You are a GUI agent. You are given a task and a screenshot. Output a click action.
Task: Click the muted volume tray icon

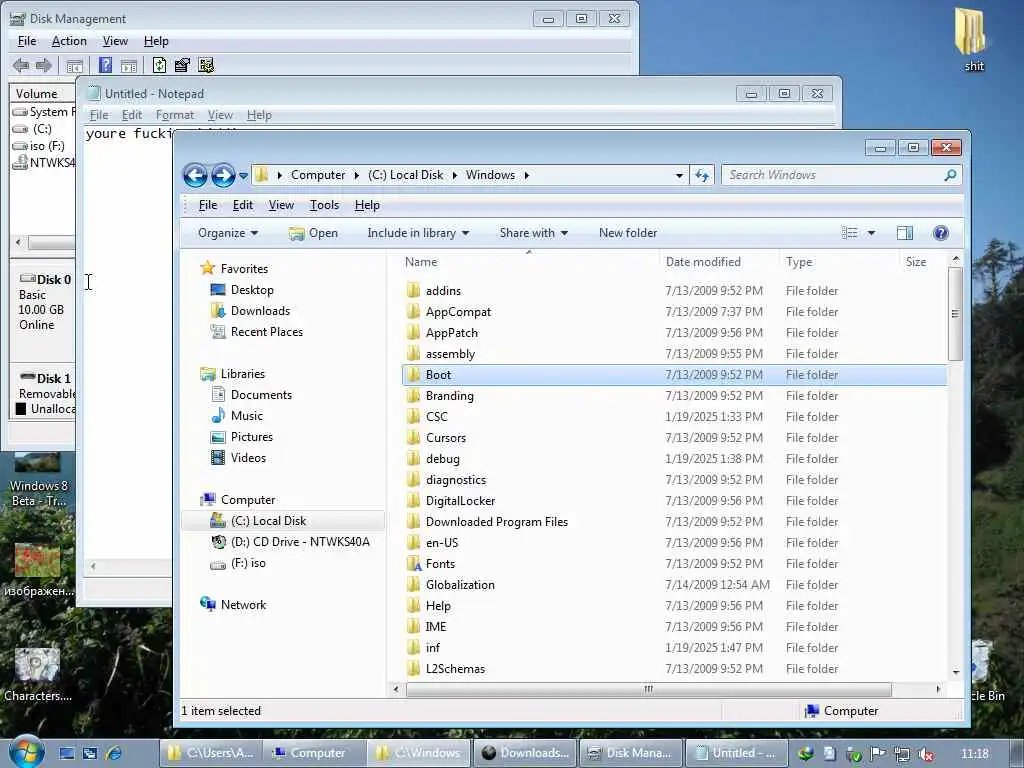click(925, 754)
